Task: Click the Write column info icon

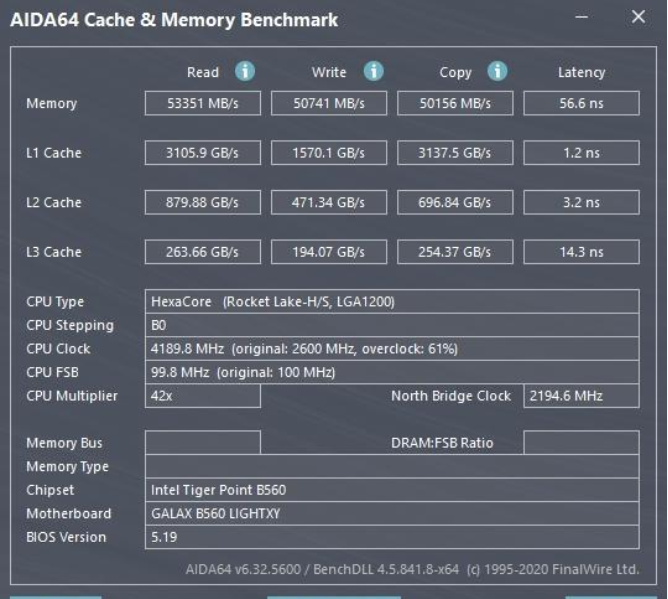Action: 374,71
